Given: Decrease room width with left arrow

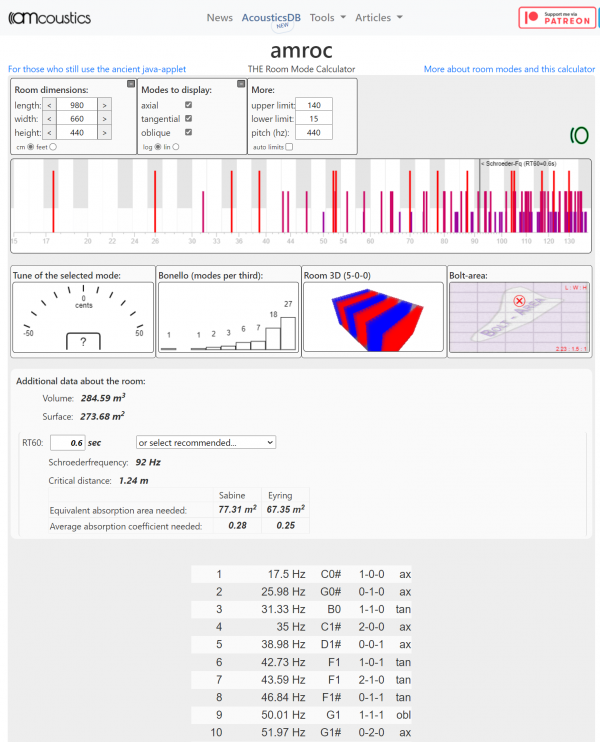Looking at the screenshot, I should (48, 119).
